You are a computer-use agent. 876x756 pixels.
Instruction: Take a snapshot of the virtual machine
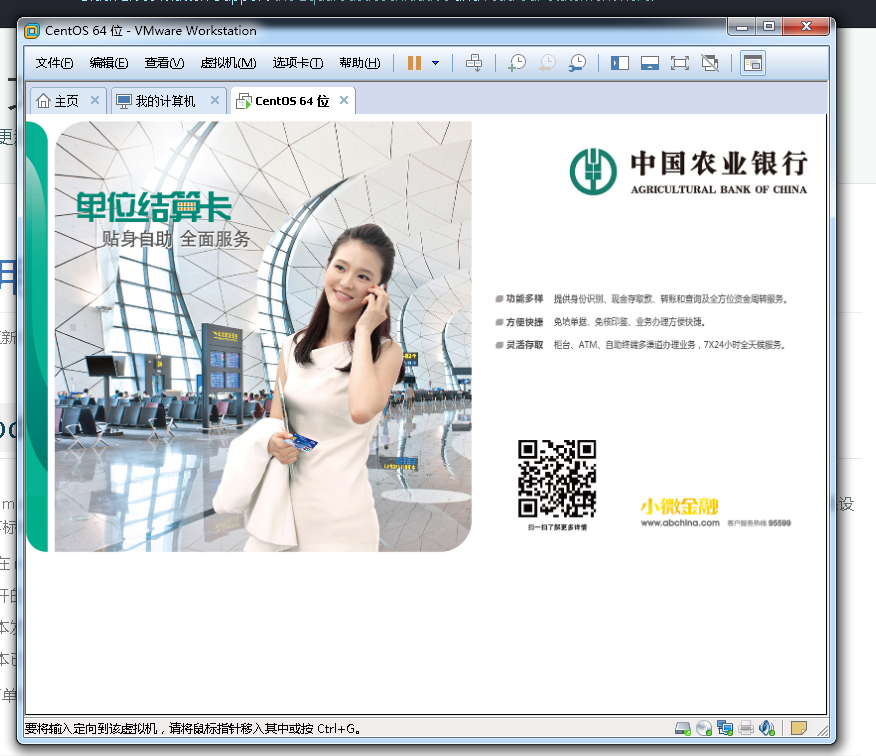click(518, 63)
